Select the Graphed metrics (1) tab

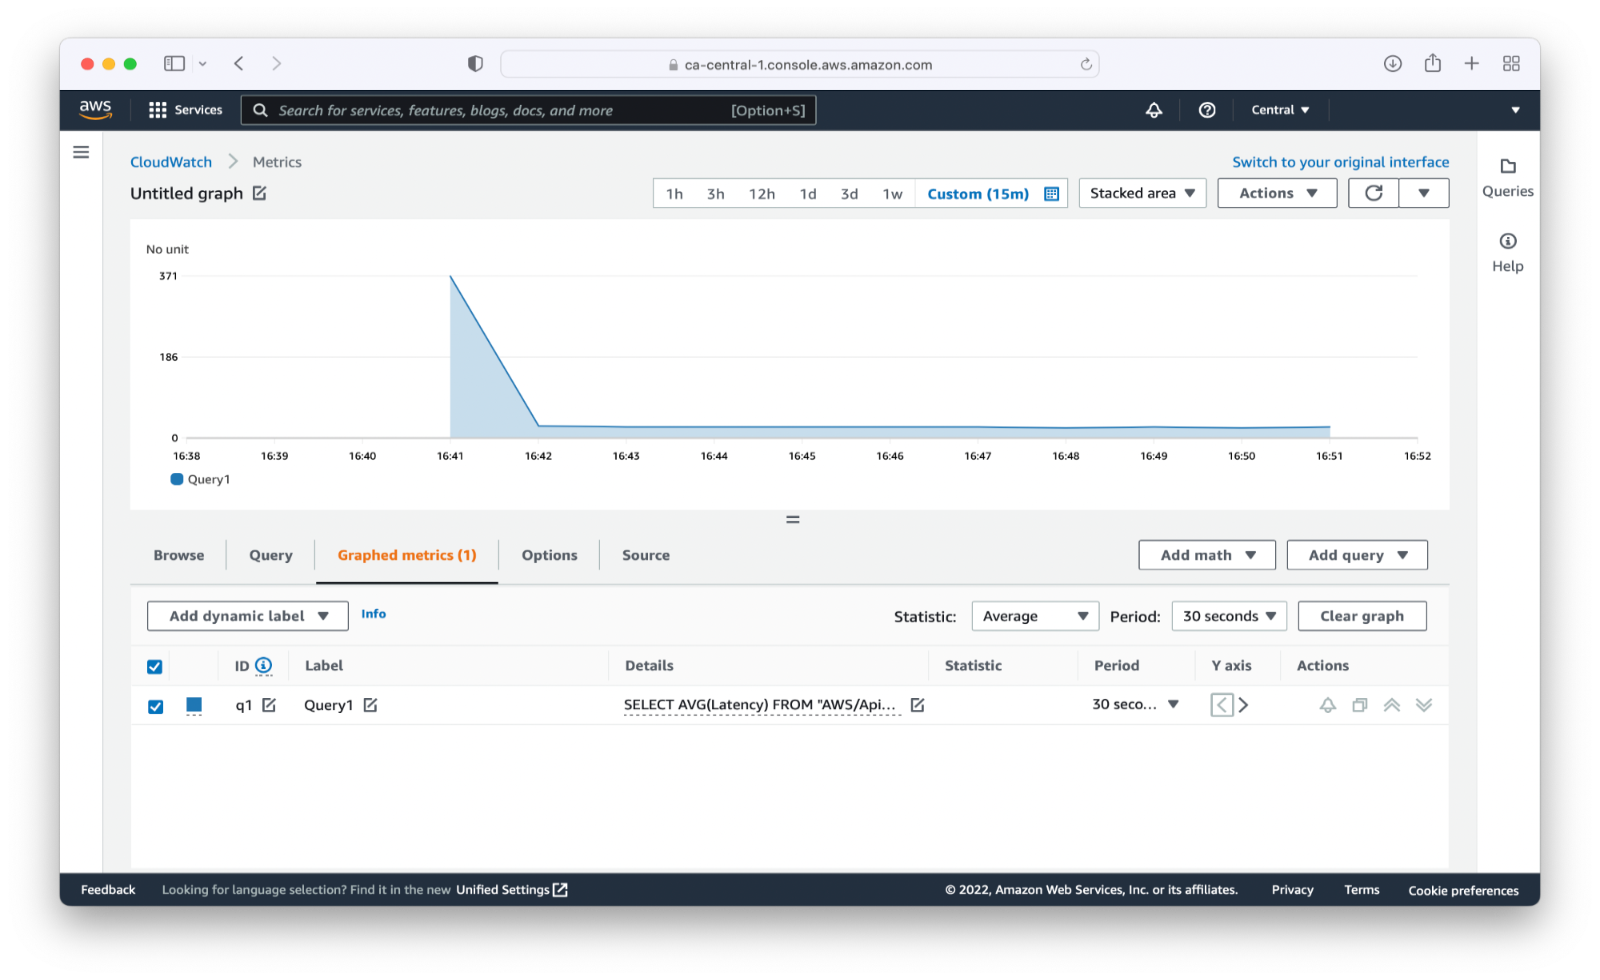407,555
